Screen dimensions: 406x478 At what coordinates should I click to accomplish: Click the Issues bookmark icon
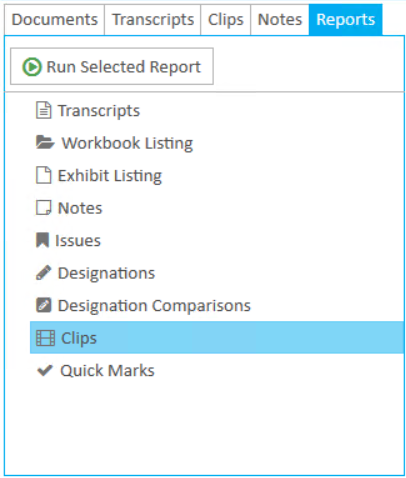[42, 240]
